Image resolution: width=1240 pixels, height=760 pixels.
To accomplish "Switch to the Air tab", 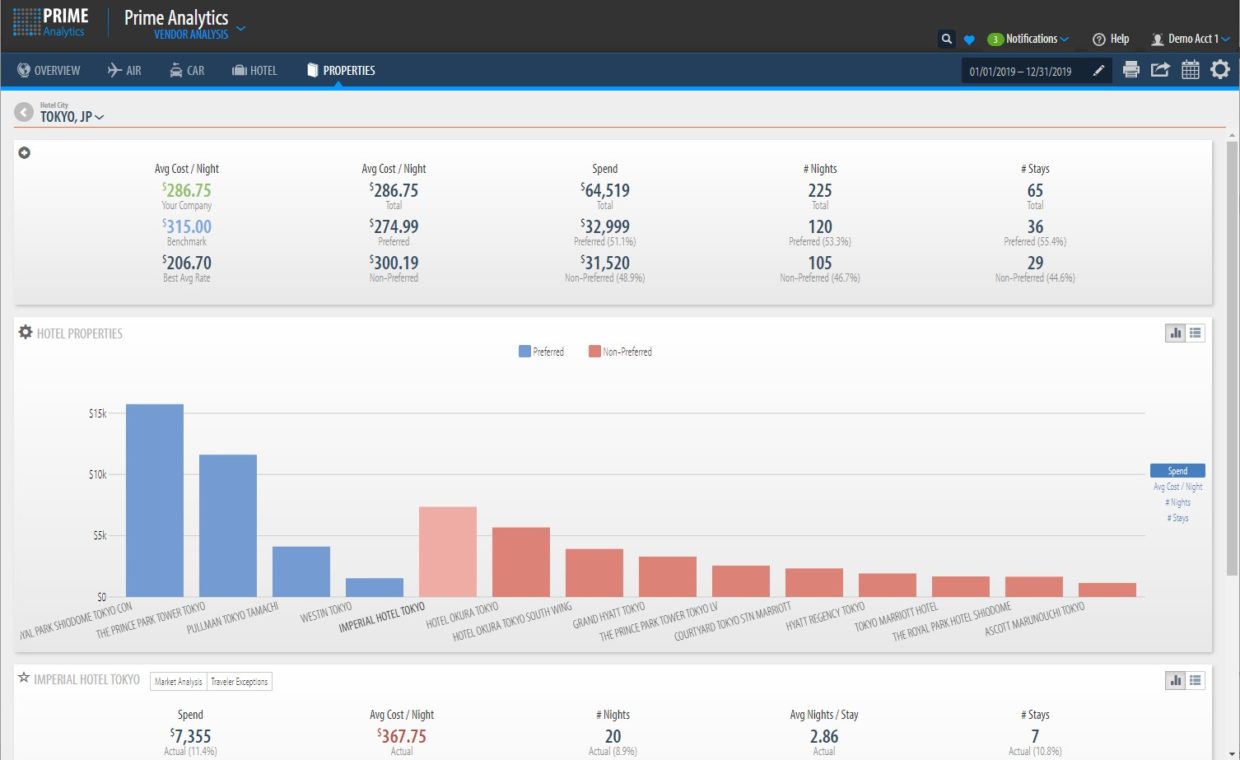I will click(124, 71).
